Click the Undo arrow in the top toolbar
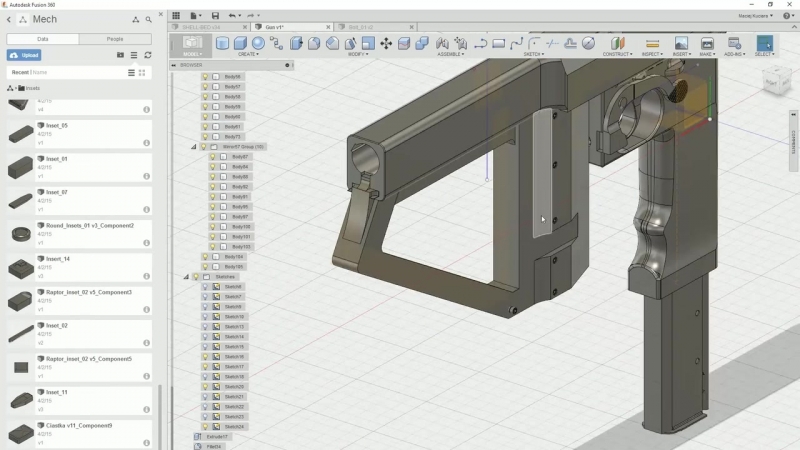Screen dimensions: 800x450 (232, 16)
